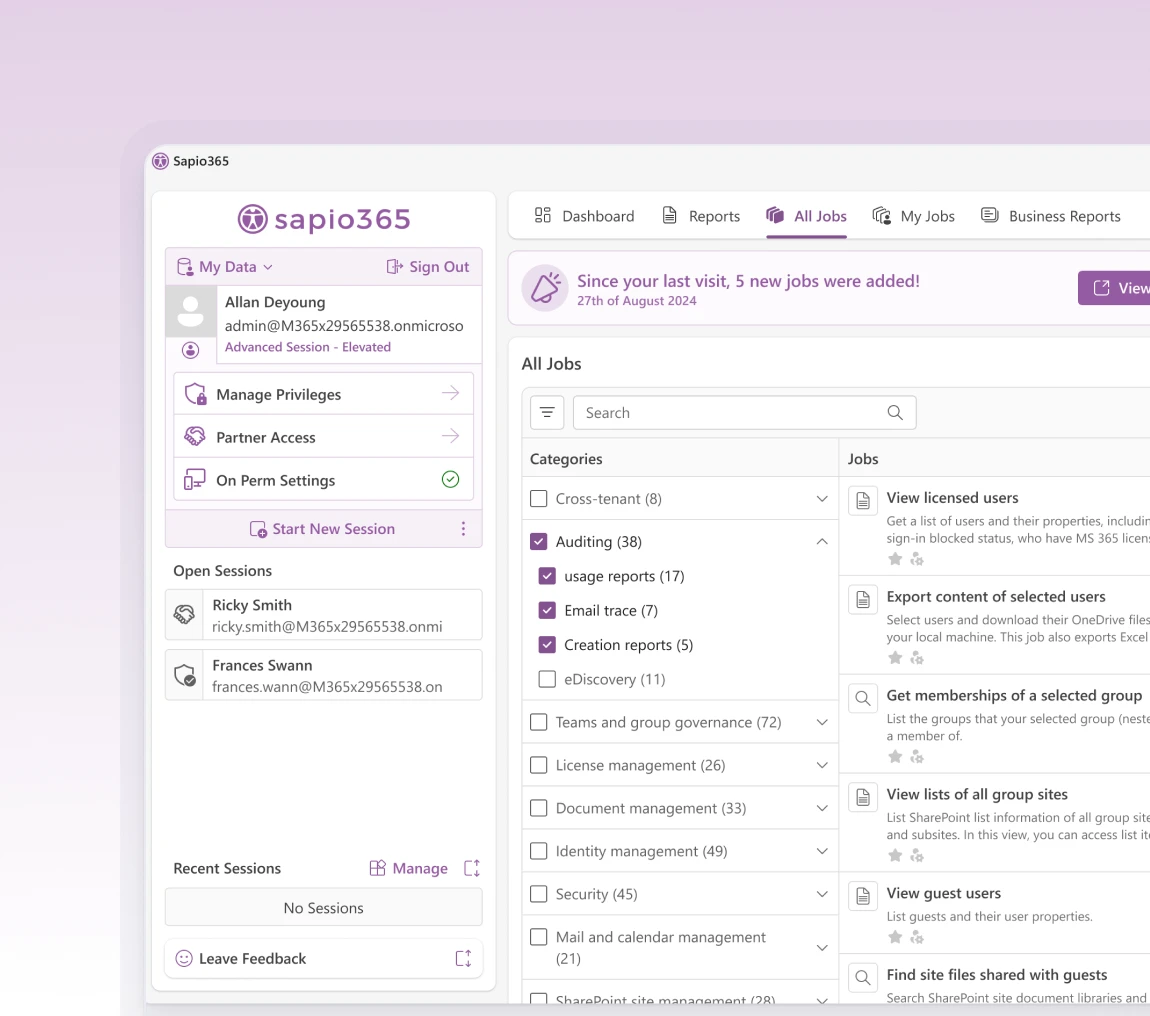Click the View button in announcement banner
The image size is (1150, 1016).
tap(1114, 288)
